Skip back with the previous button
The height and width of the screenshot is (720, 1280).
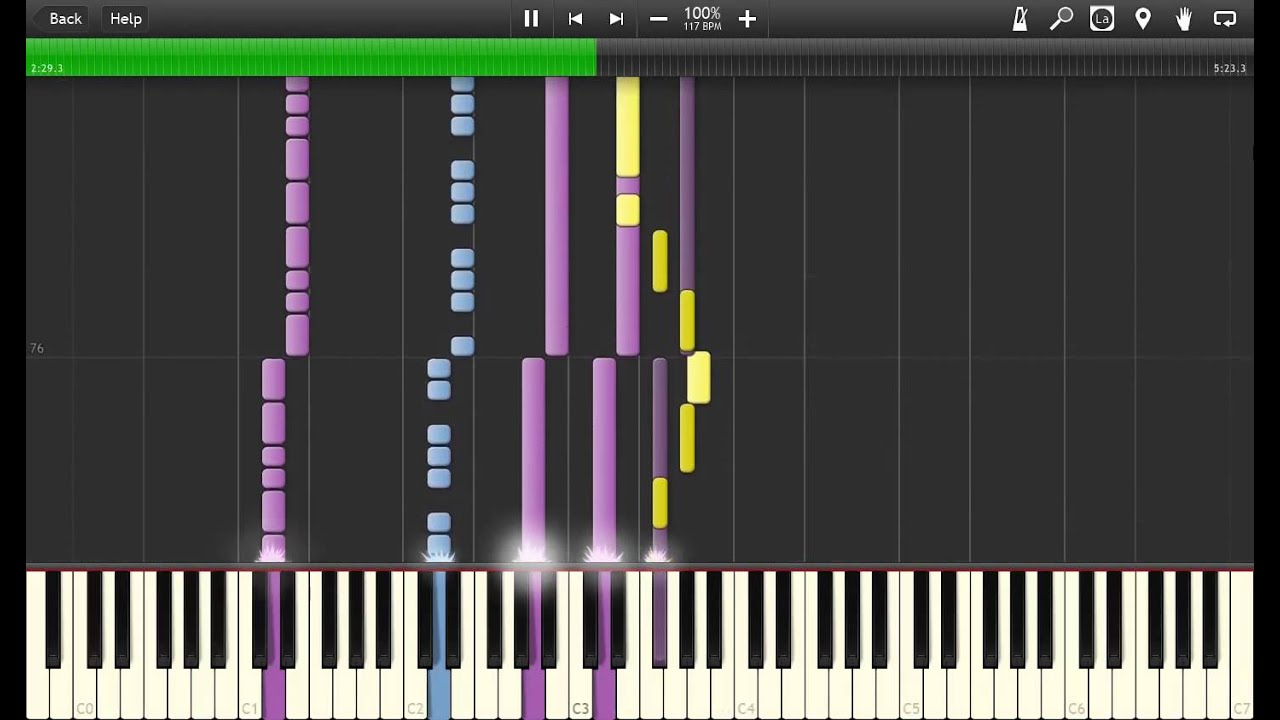[x=575, y=18]
